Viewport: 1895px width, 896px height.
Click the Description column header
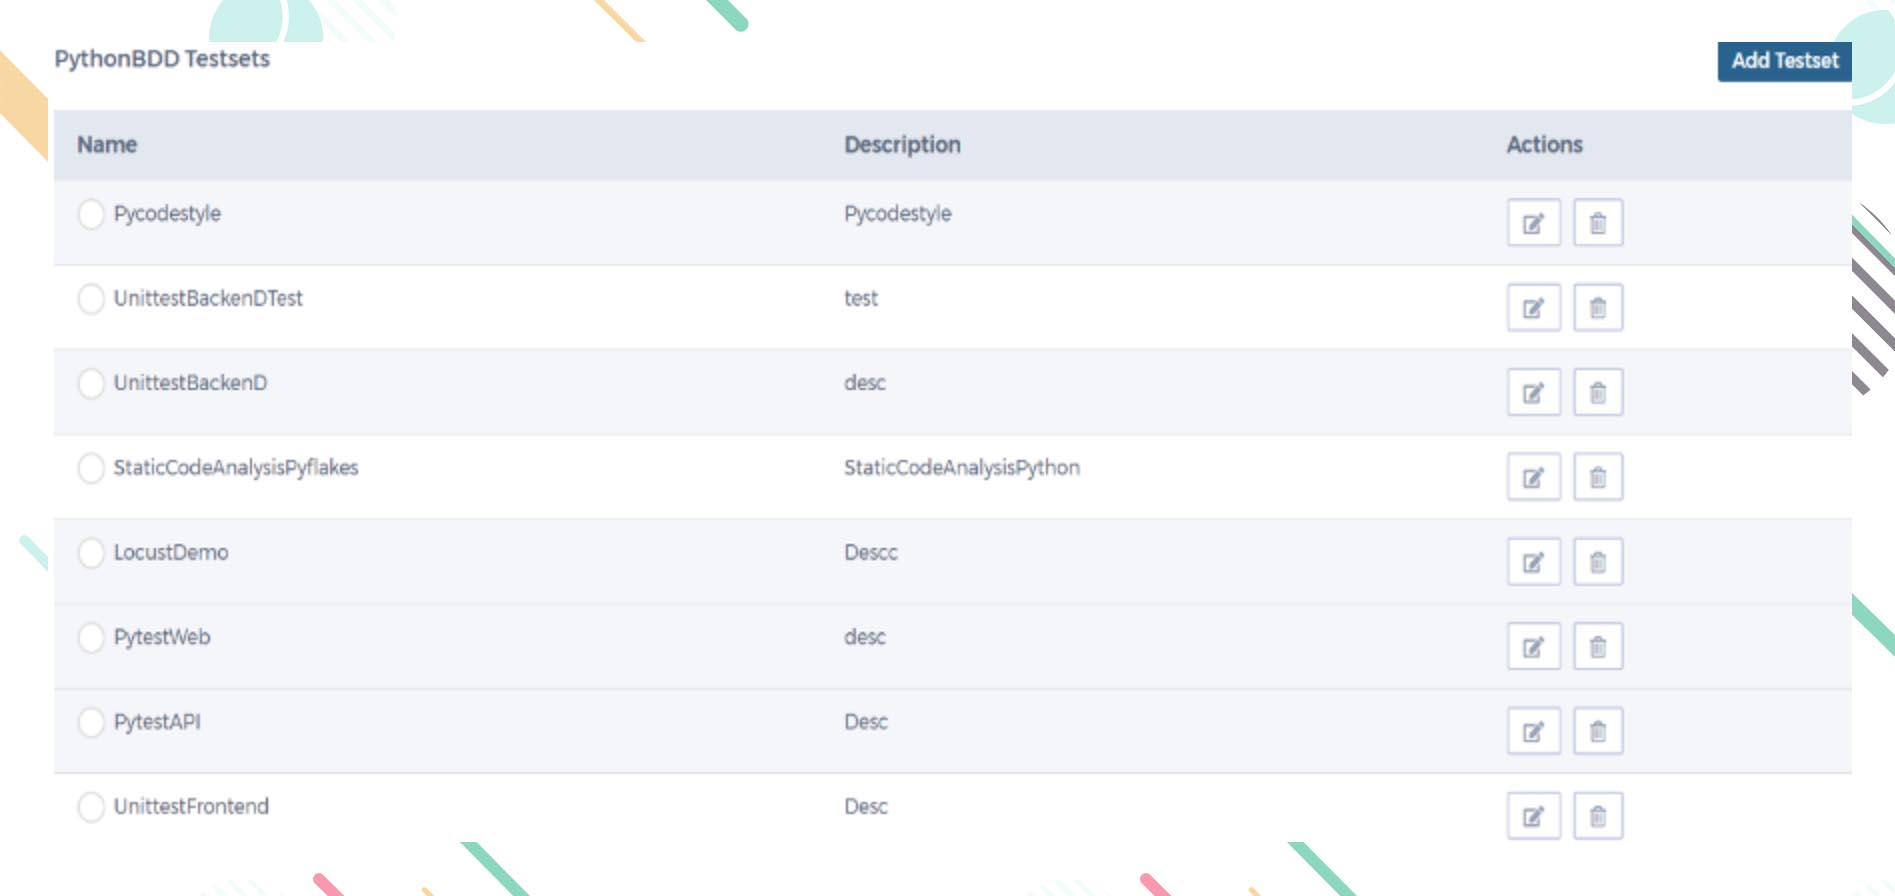(902, 145)
